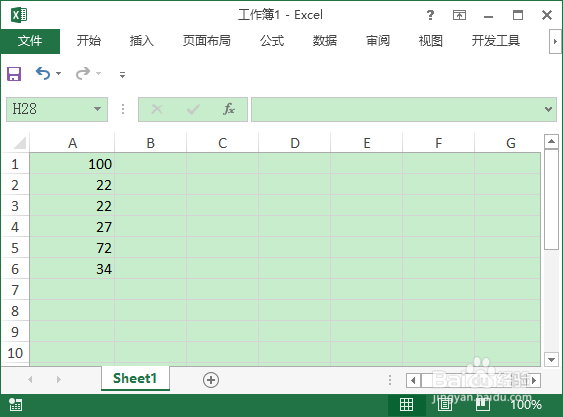This screenshot has width=563, height=417.
Task: Open Insert Function fx dialog
Action: 229,109
